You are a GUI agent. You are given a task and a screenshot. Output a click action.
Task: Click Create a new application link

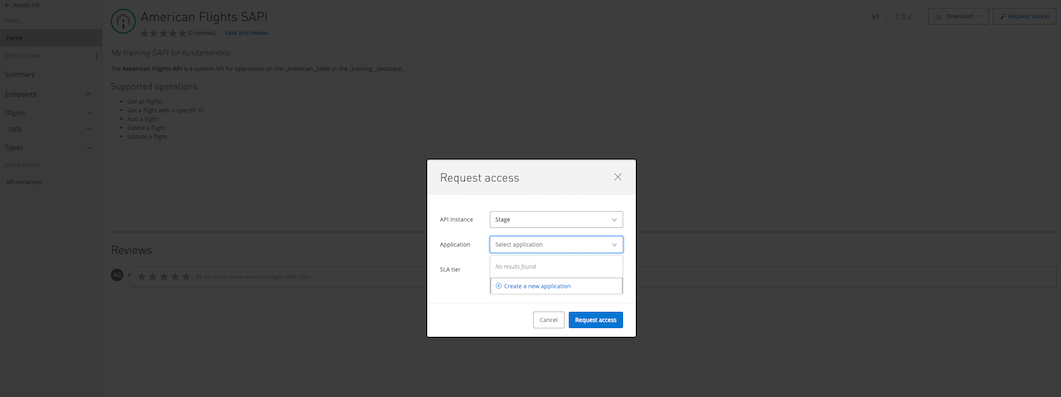[x=537, y=286]
